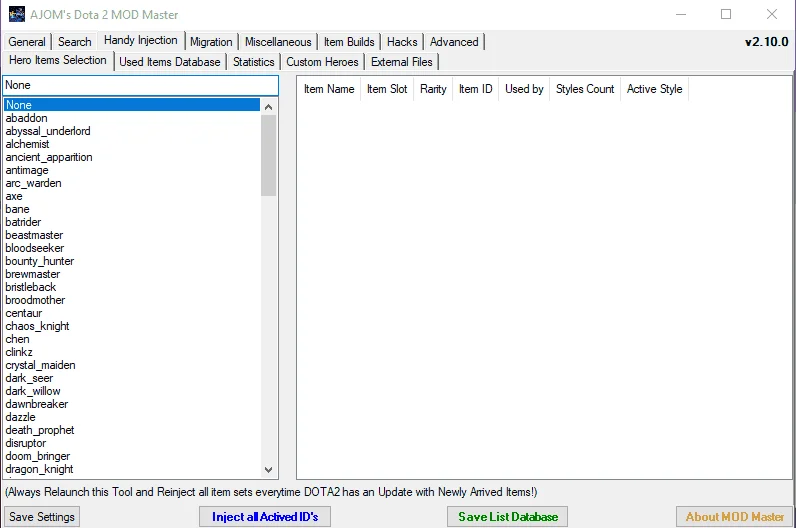The width and height of the screenshot is (796, 528).
Task: Select None in the hero list
Action: coord(132,105)
